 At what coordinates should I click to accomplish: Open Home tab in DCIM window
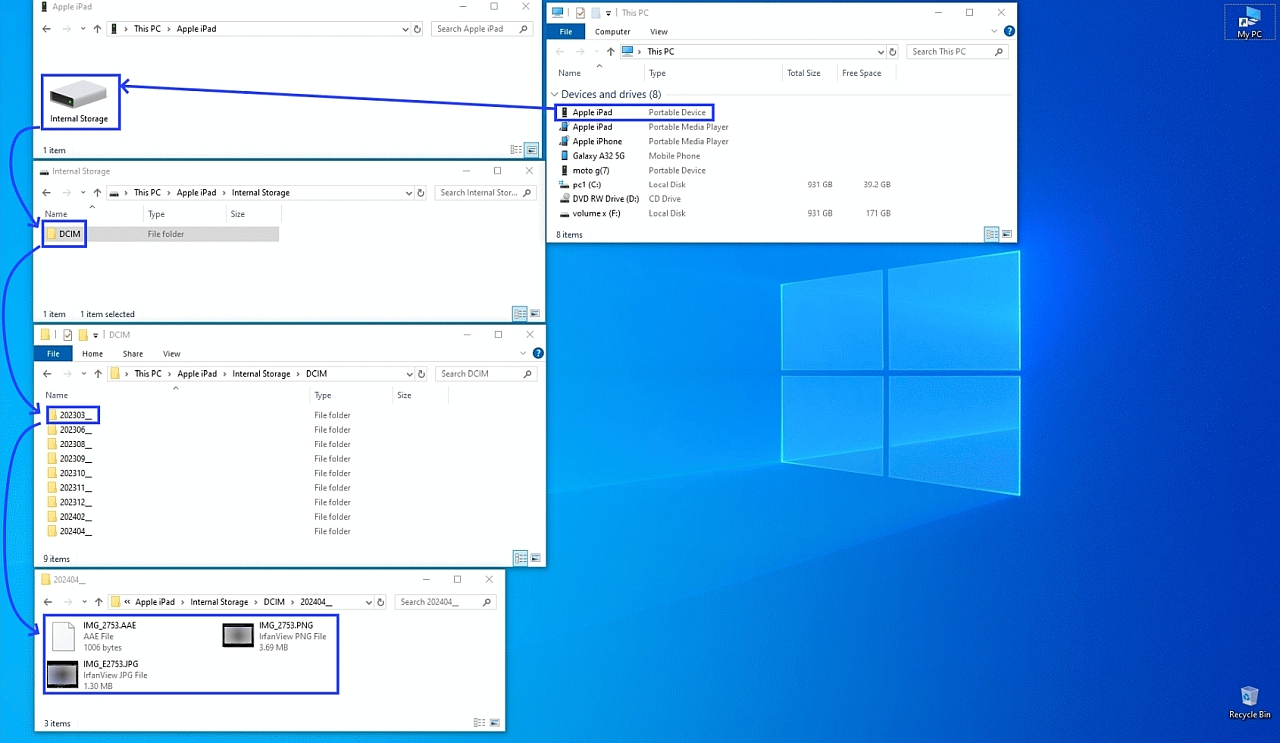tap(92, 354)
